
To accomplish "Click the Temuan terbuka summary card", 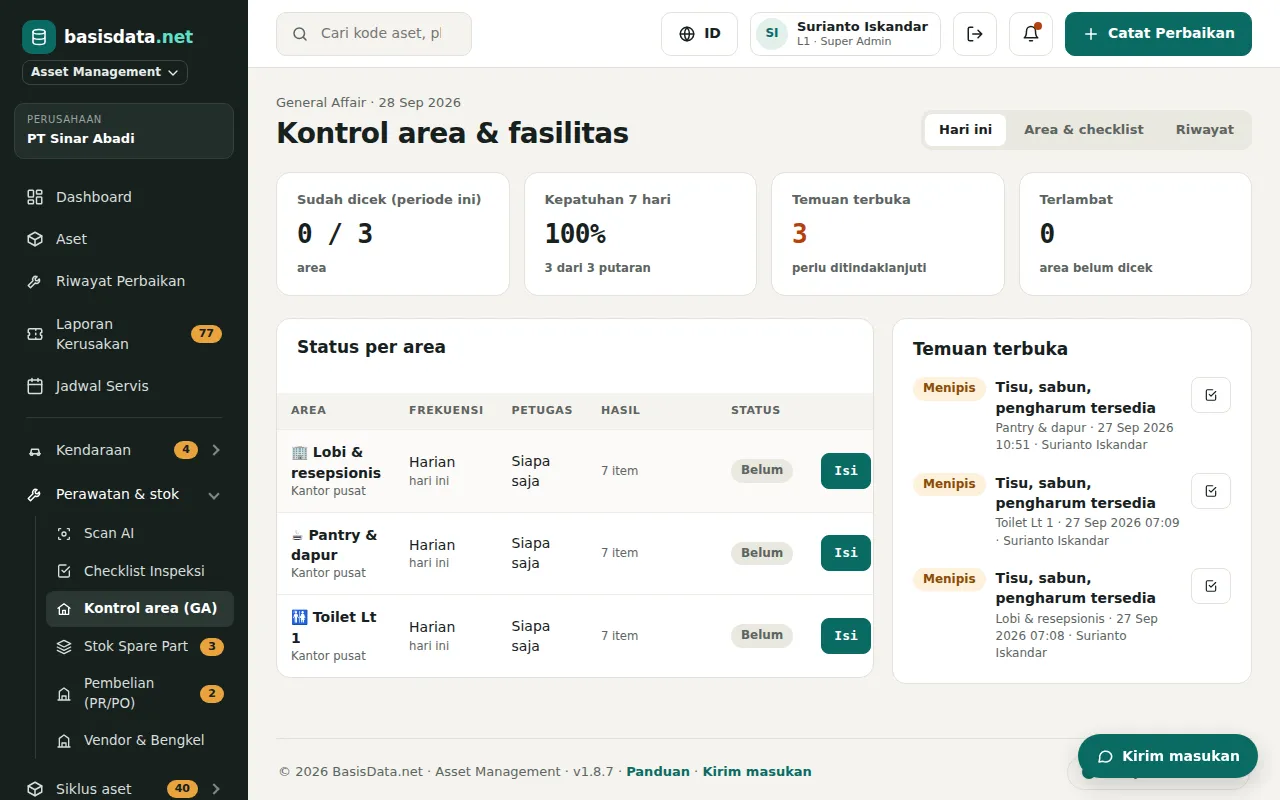I will click(x=888, y=234).
